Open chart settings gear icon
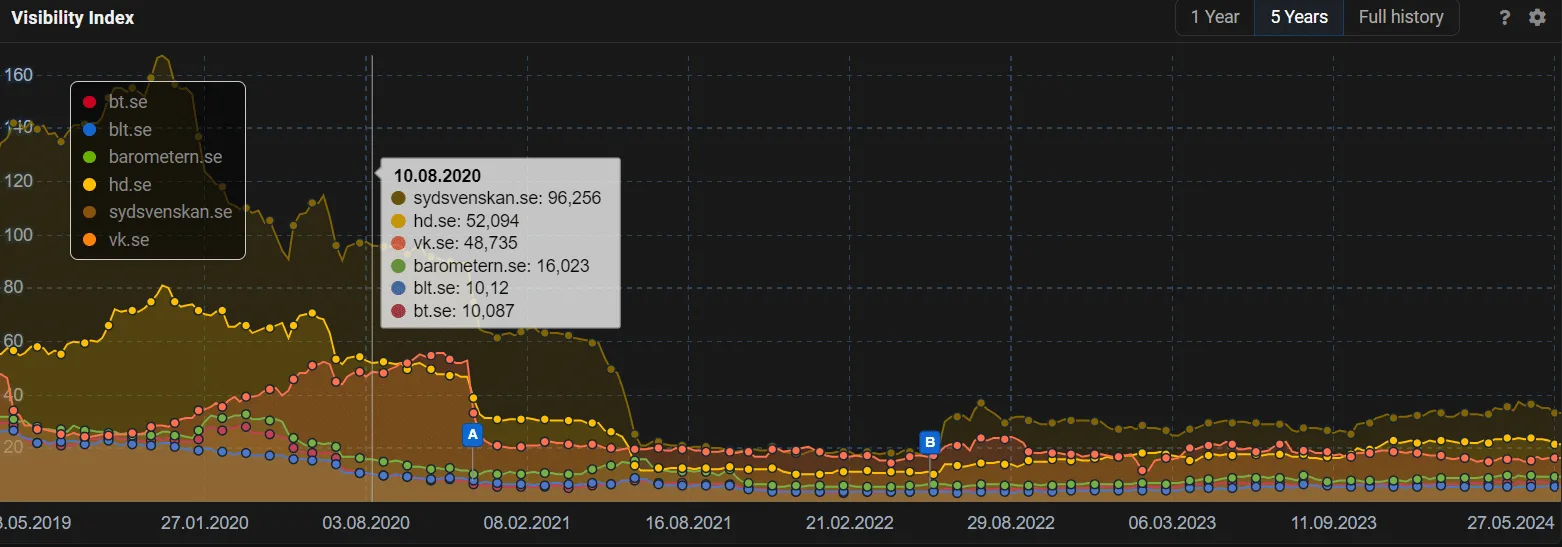1562x547 pixels. [1537, 18]
